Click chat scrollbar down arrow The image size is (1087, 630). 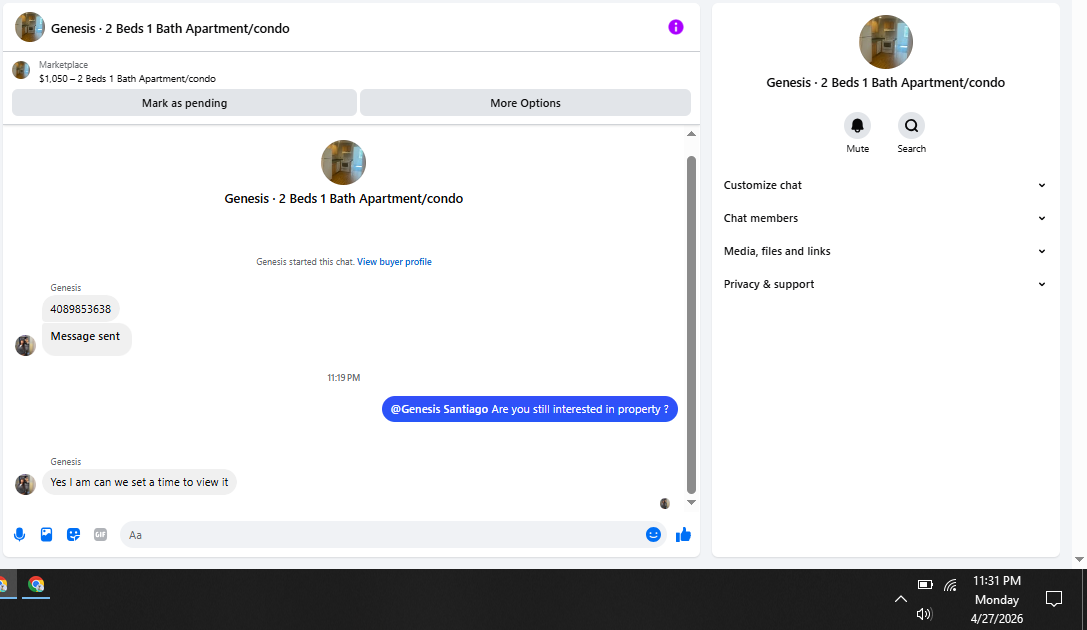point(691,502)
